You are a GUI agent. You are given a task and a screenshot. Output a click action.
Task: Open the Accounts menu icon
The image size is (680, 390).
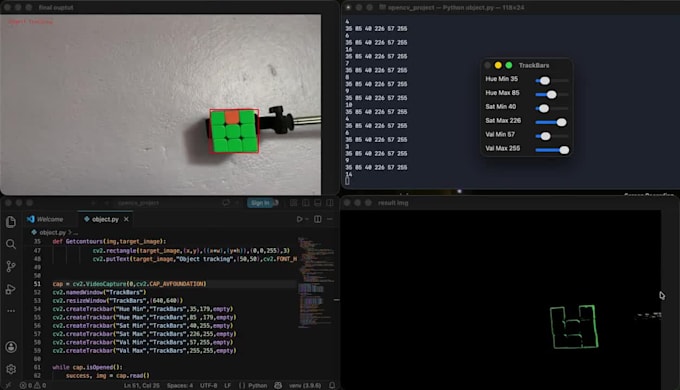tap(11, 347)
